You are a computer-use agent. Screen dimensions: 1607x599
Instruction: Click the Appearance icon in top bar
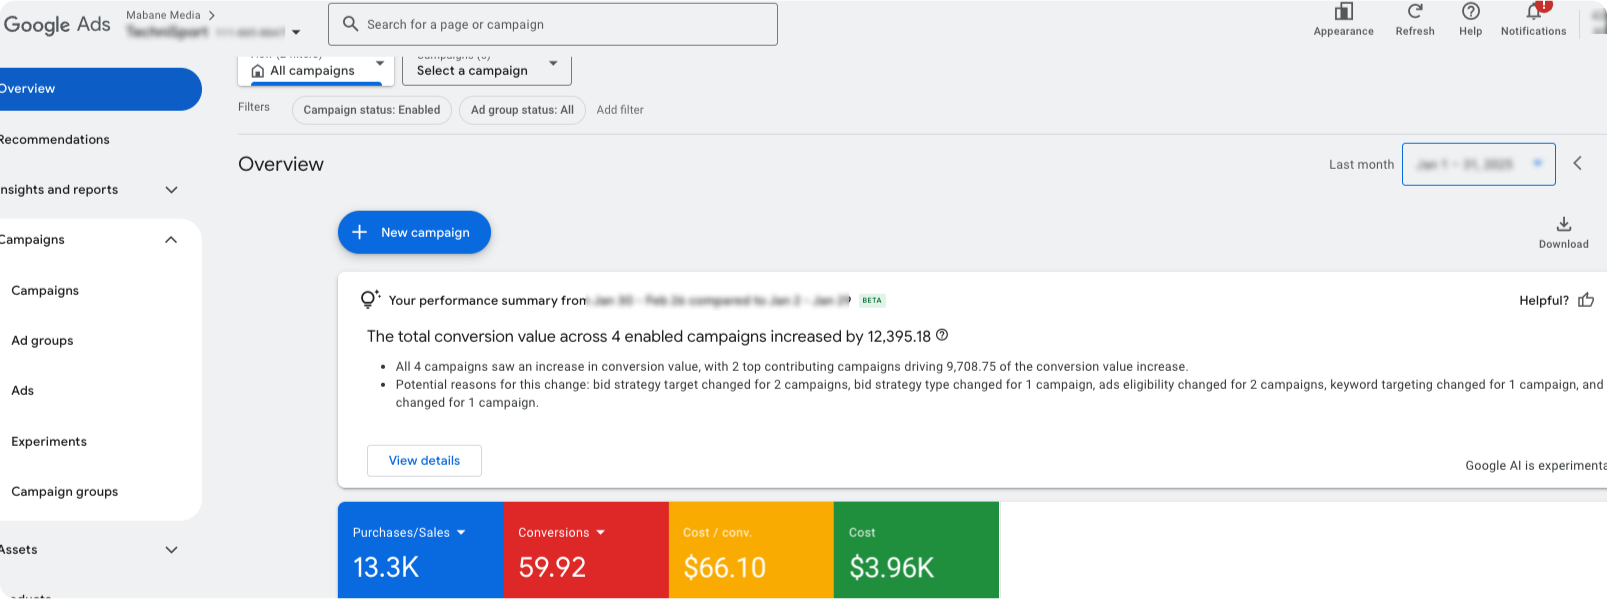1343,12
